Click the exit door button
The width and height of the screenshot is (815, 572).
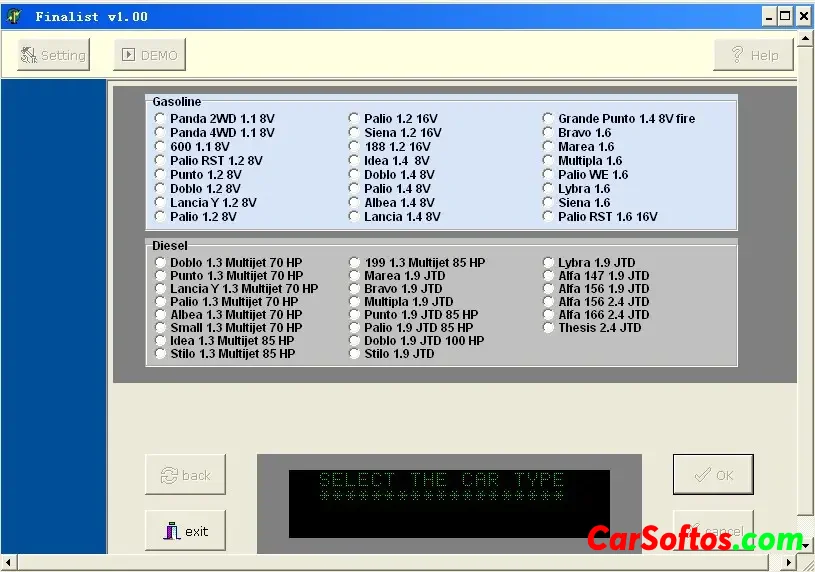point(185,531)
